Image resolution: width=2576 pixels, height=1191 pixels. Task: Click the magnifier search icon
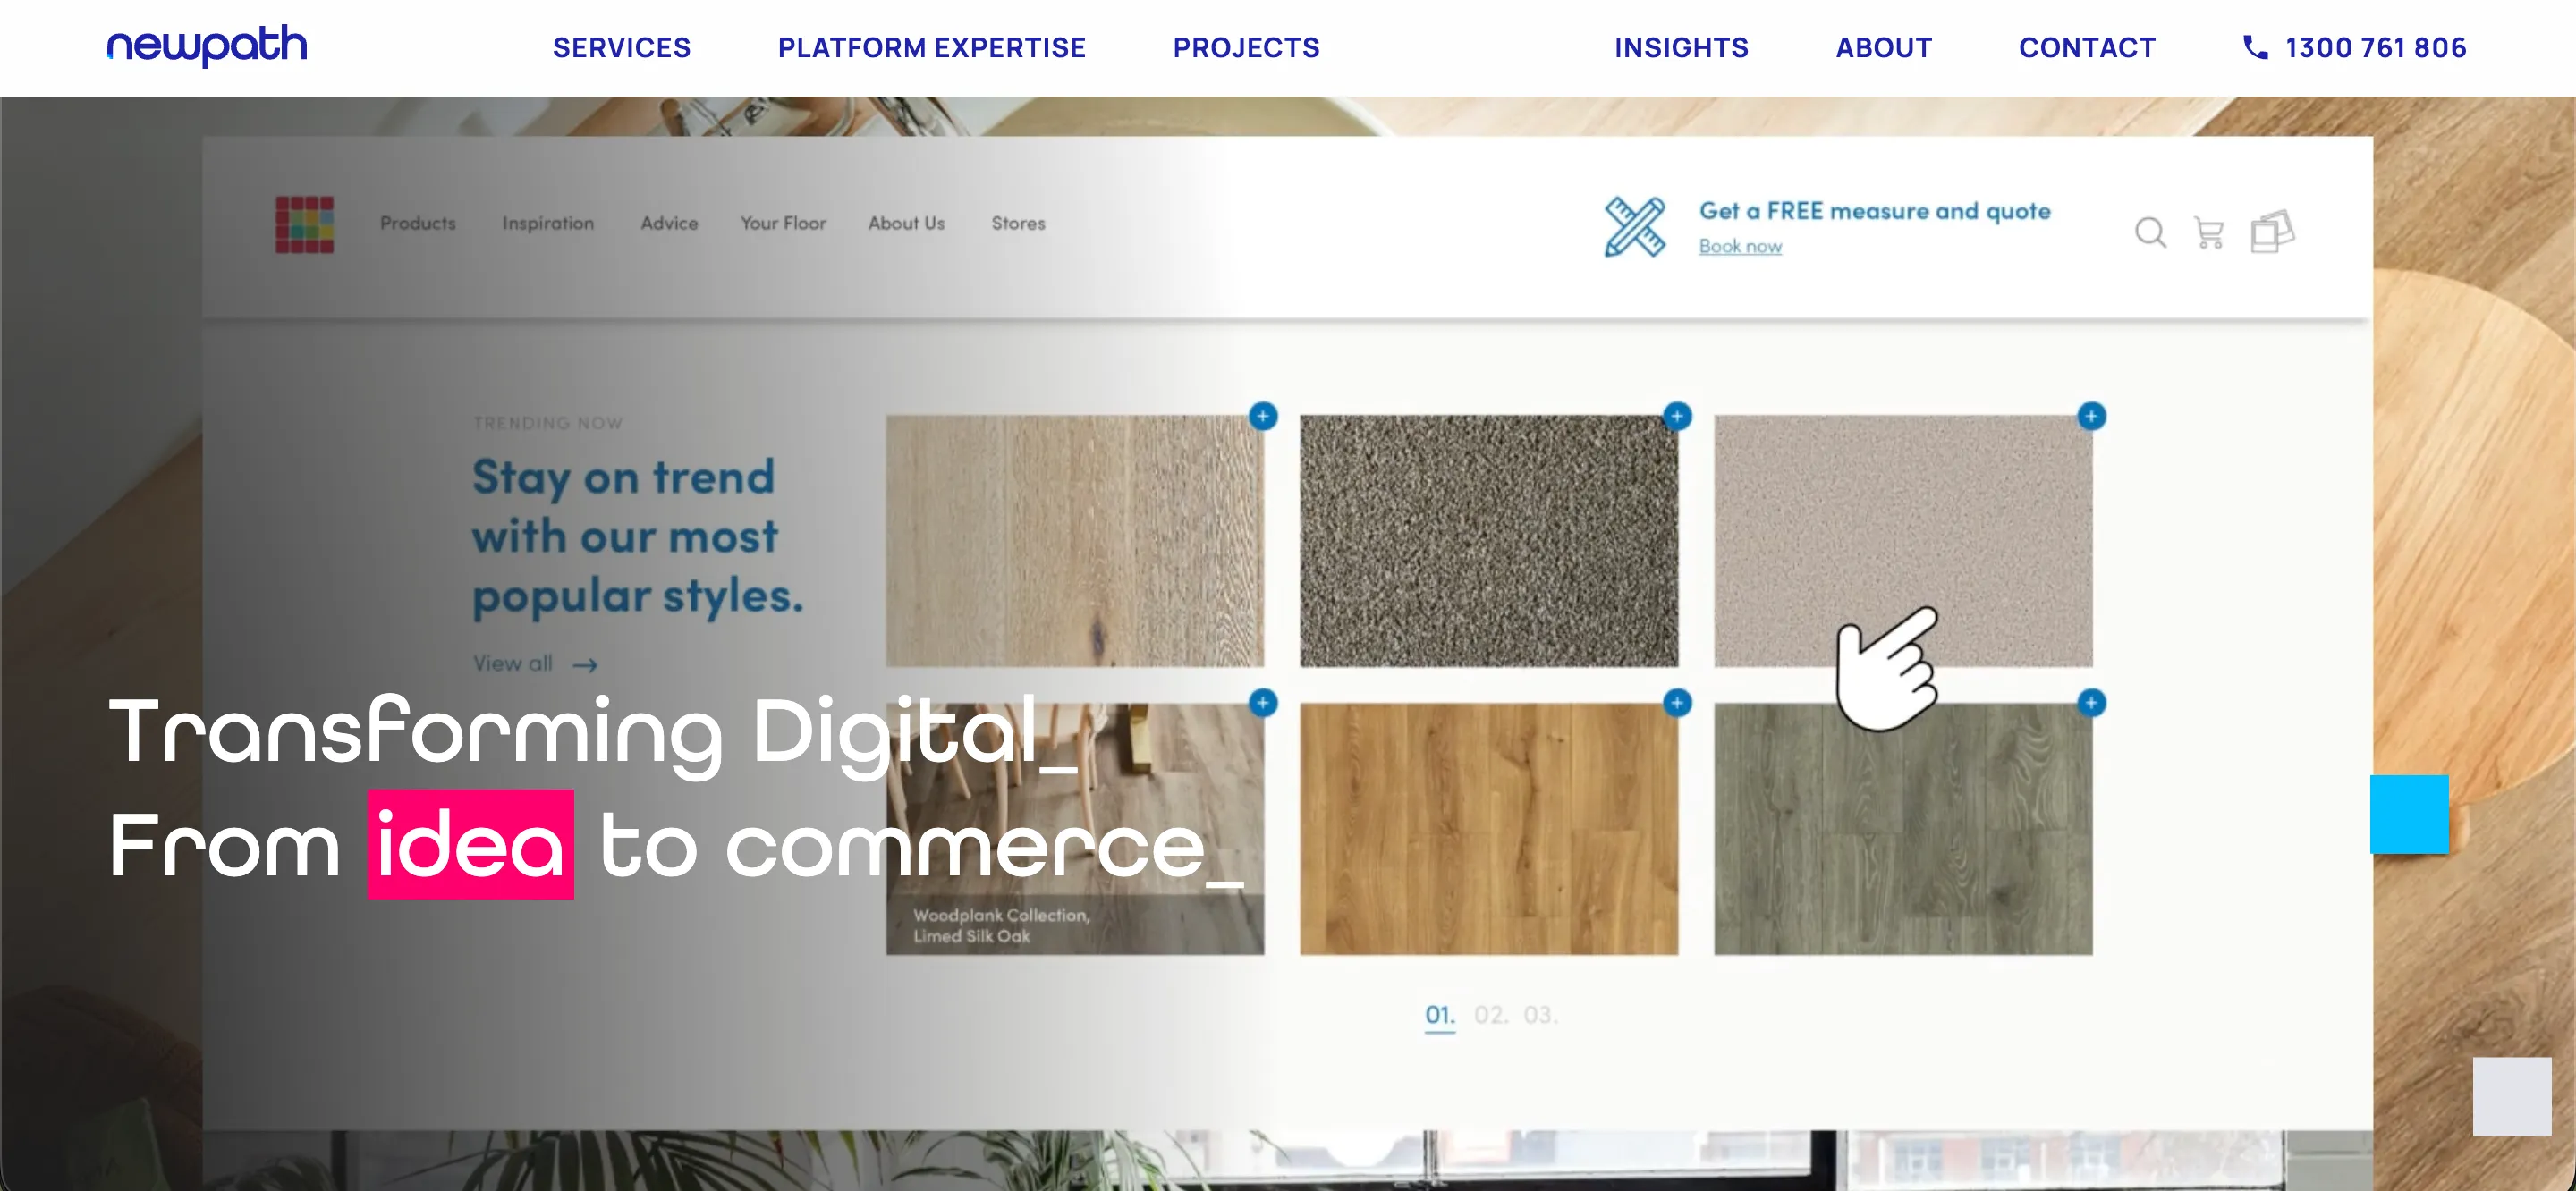coord(2150,233)
